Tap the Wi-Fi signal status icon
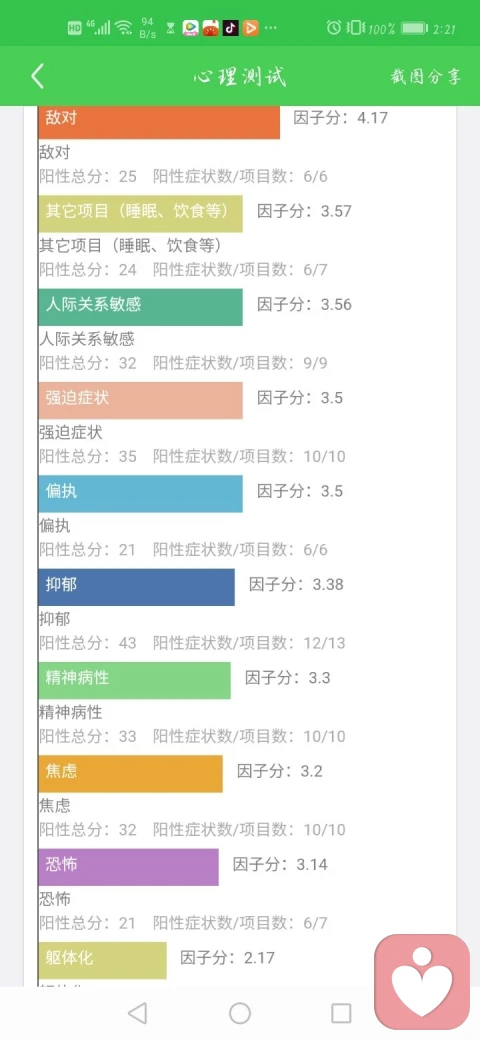 [123, 28]
